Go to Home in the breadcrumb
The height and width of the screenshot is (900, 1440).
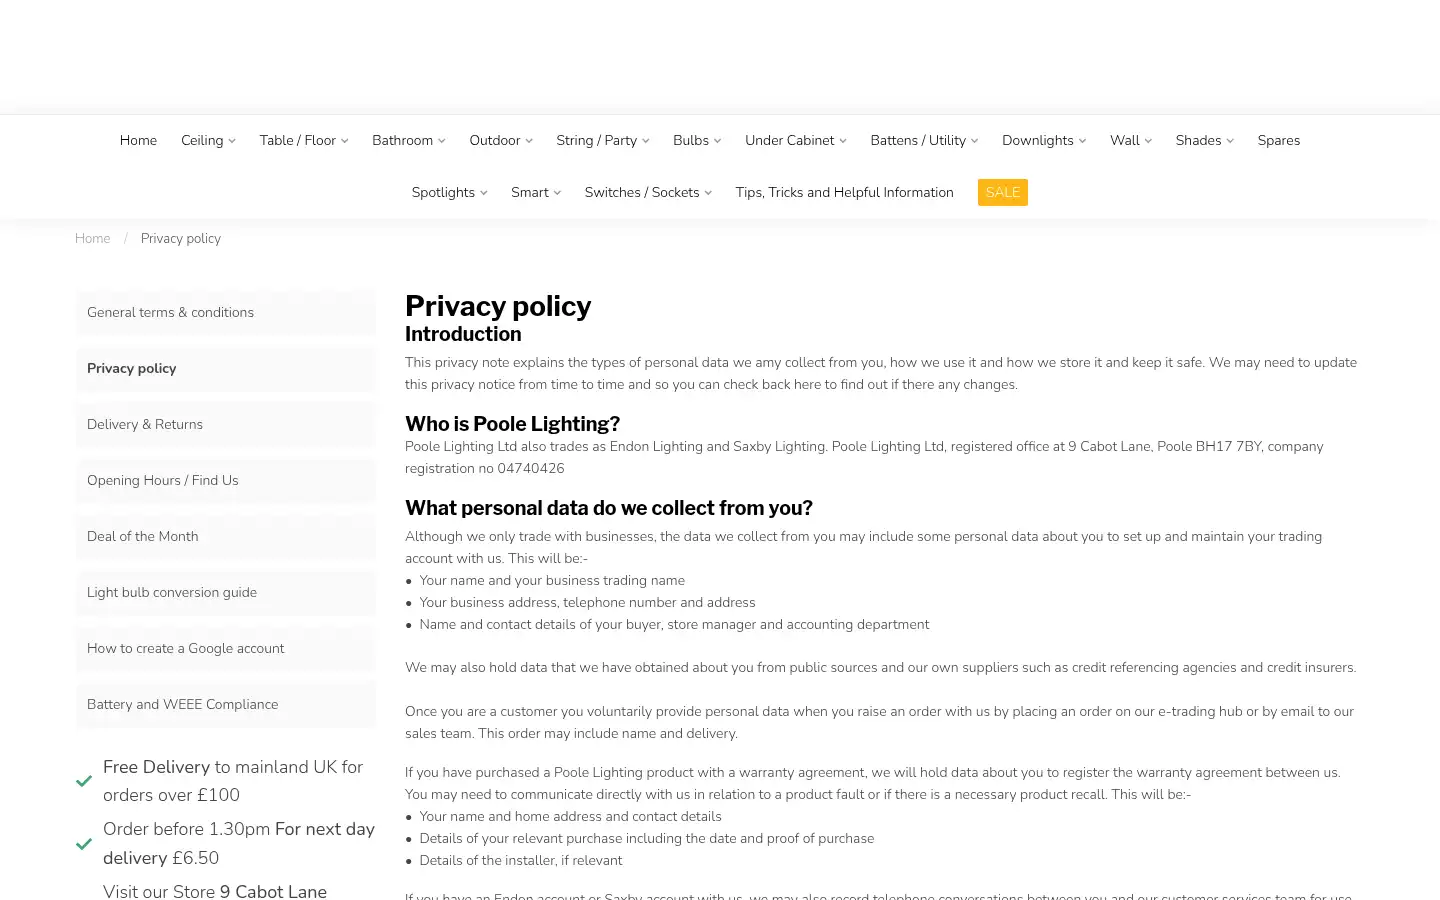click(x=93, y=238)
